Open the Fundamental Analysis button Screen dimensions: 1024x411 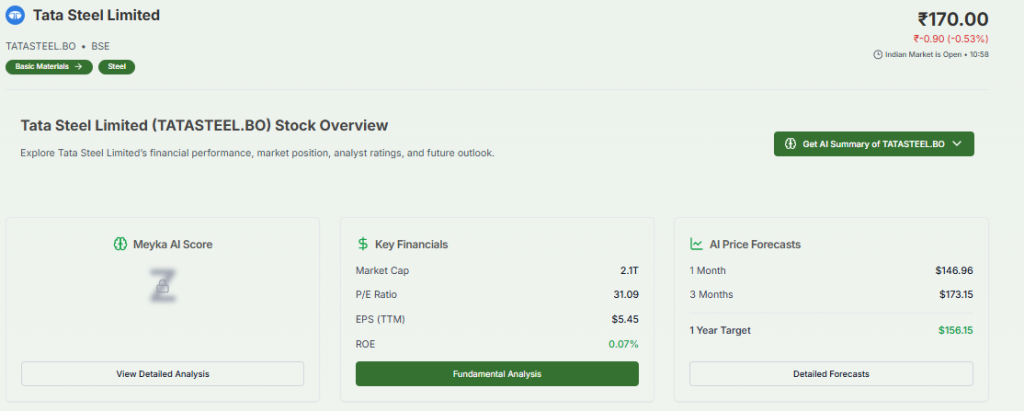[497, 374]
